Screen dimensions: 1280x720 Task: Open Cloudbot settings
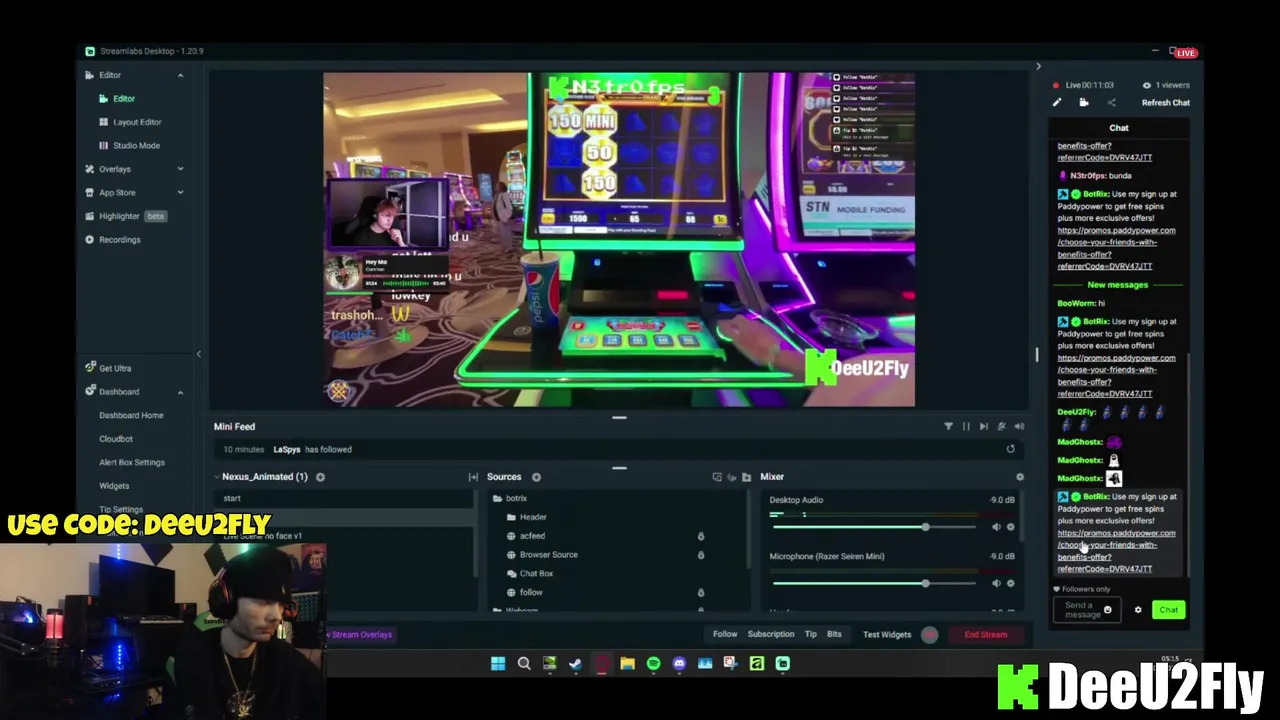116,439
